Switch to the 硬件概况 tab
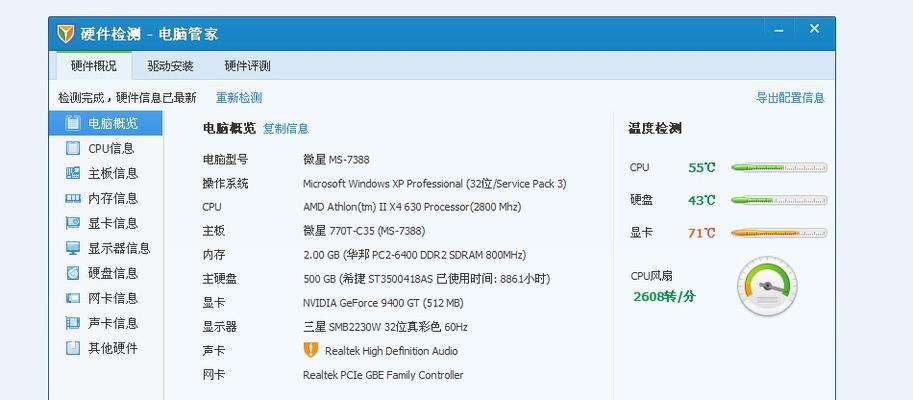 [x=94, y=66]
